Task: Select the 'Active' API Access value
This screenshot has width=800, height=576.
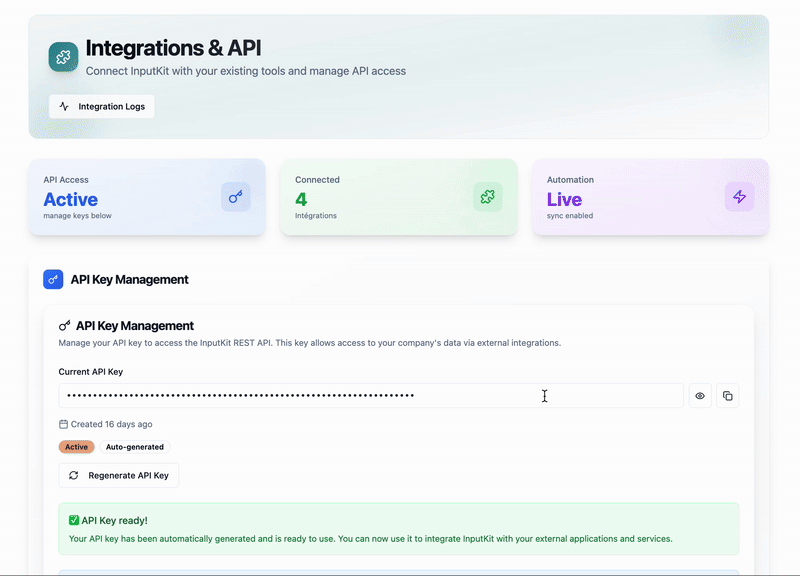Action: [70, 199]
